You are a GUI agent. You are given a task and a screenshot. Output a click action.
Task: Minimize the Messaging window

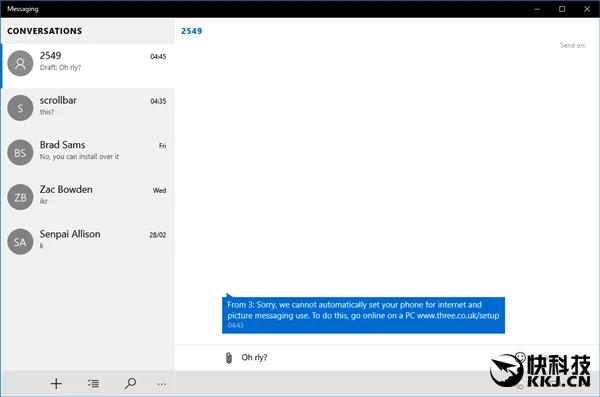pyautogui.click(x=537, y=9)
